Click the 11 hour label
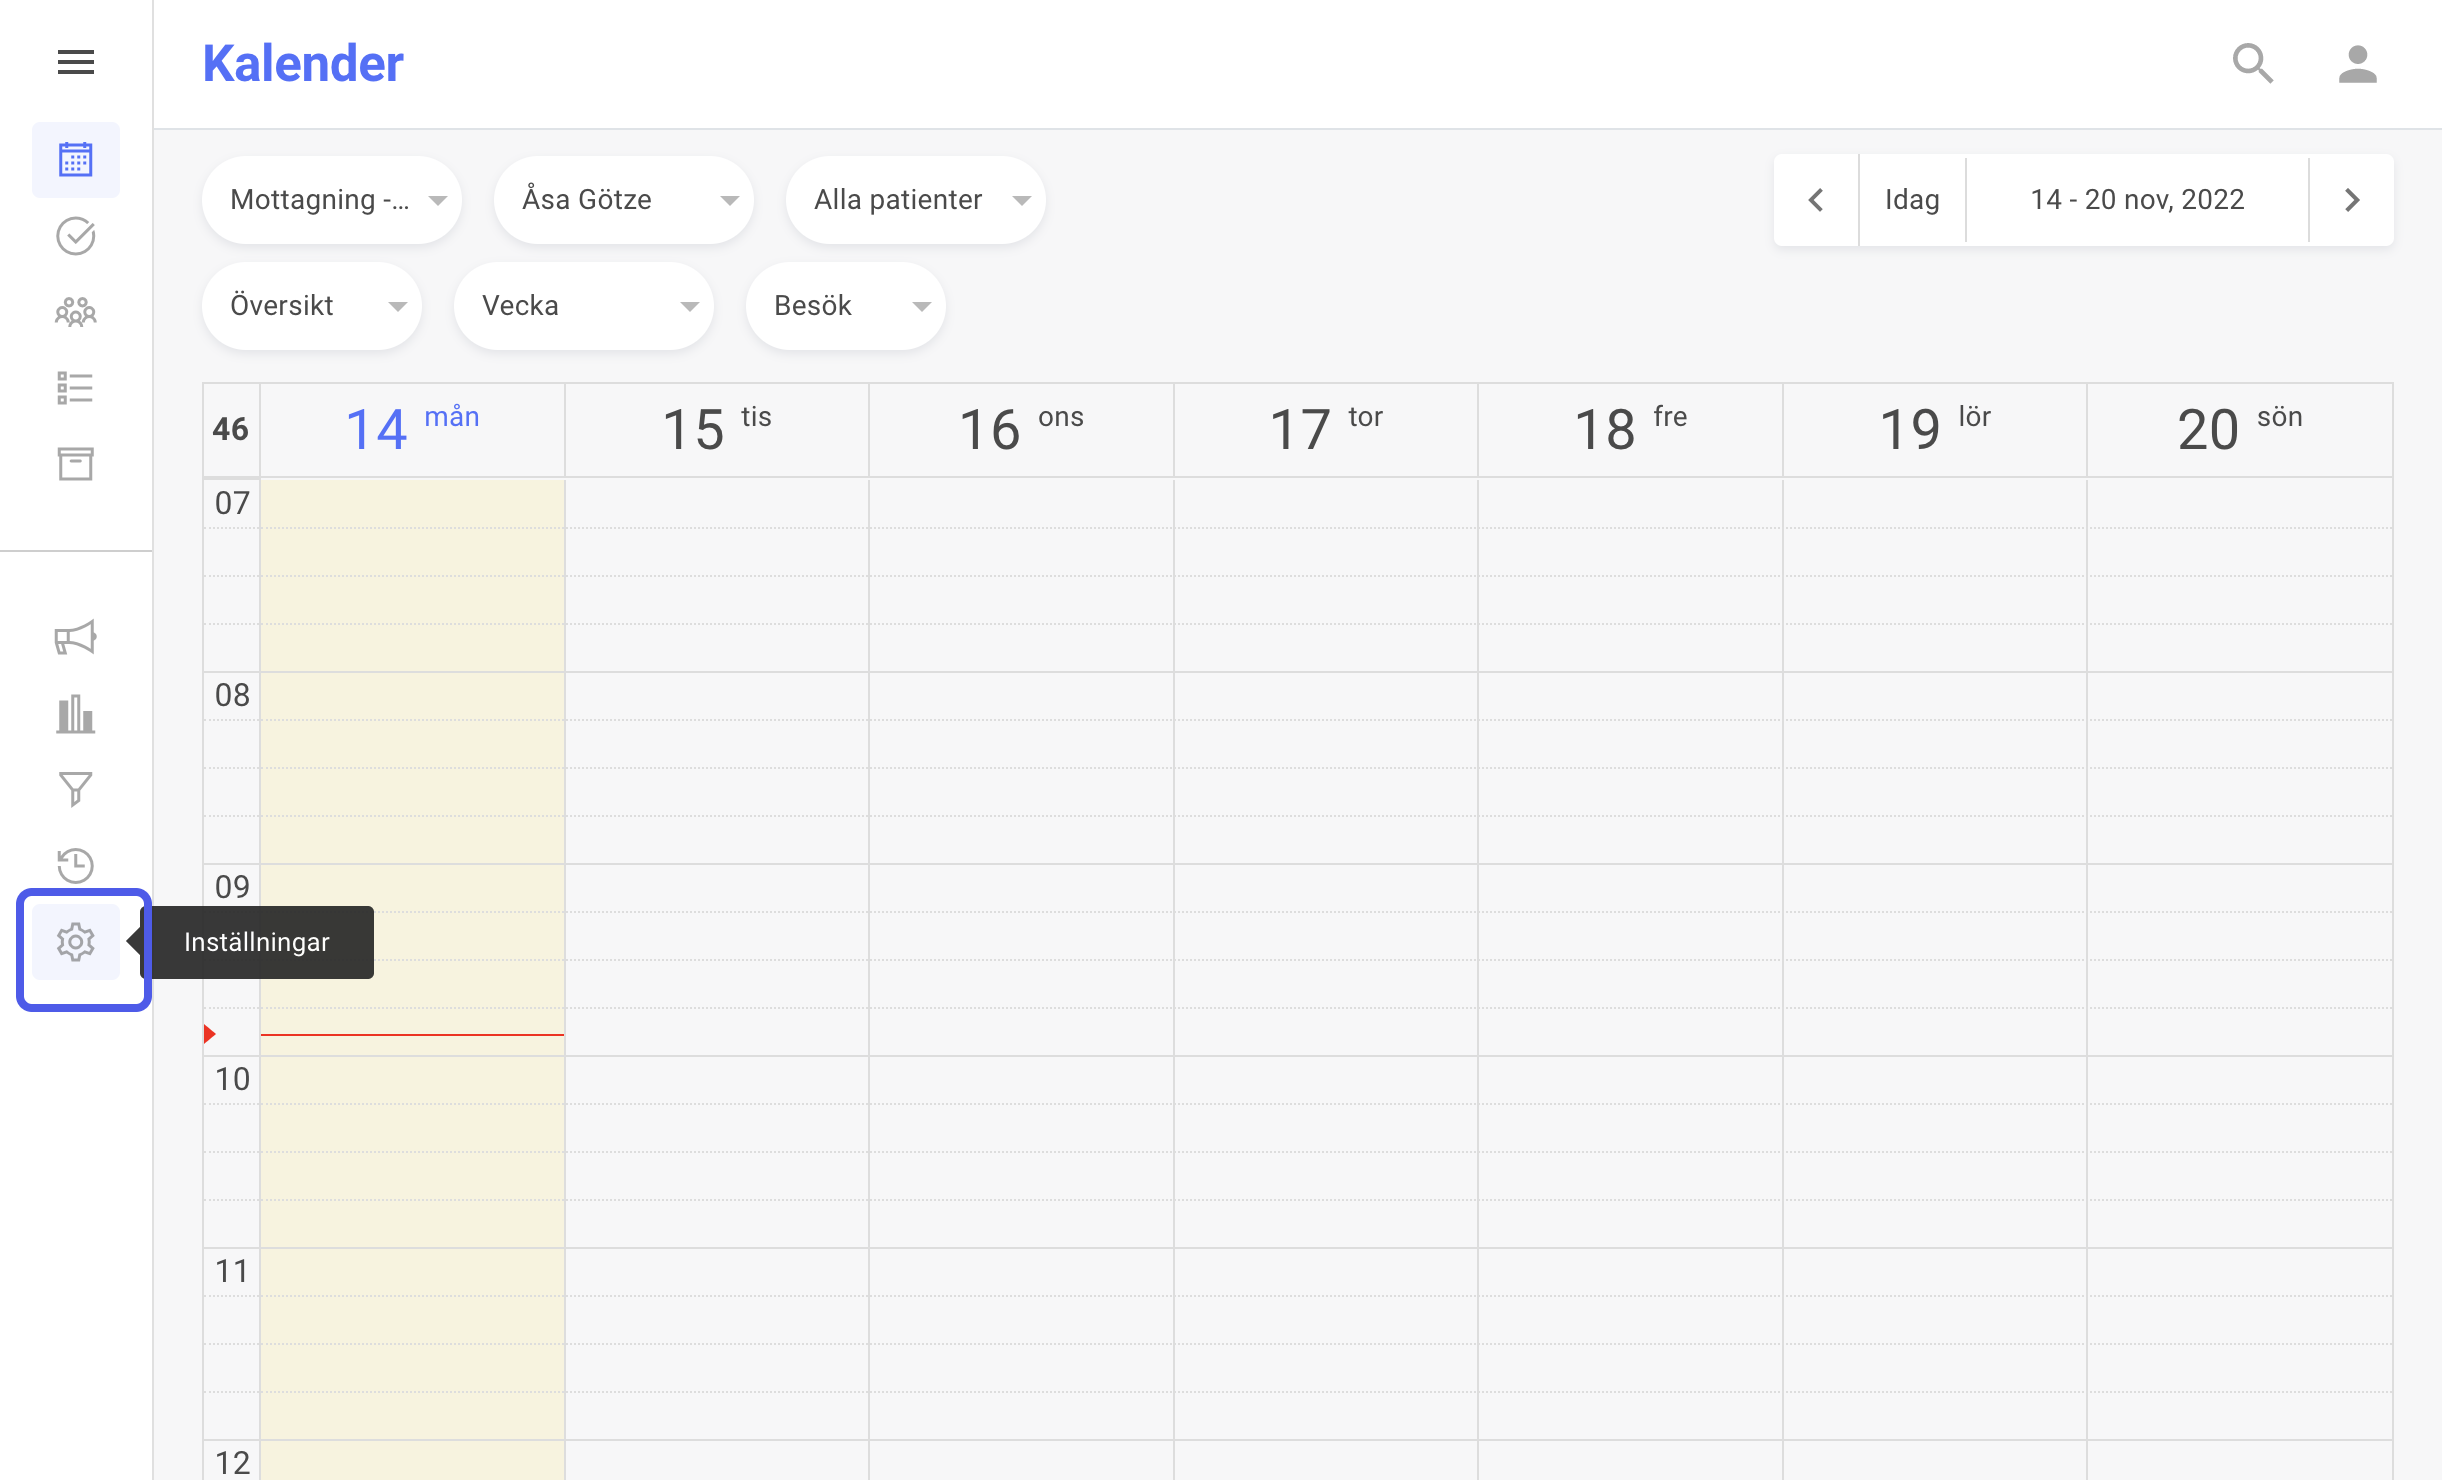 coord(232,1271)
